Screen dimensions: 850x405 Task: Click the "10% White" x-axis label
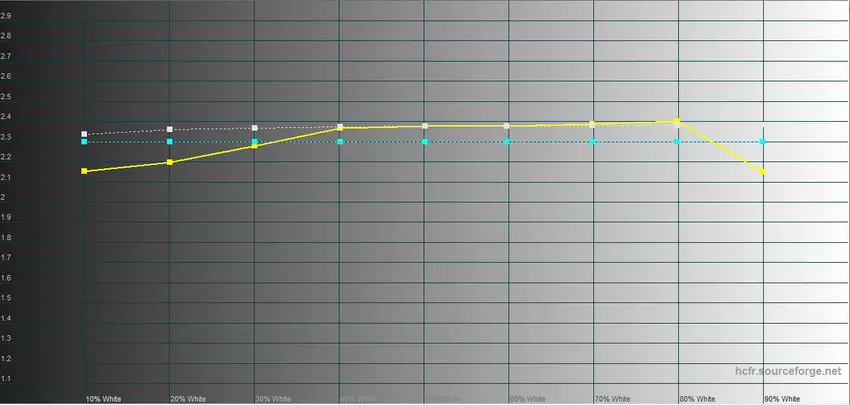[104, 398]
